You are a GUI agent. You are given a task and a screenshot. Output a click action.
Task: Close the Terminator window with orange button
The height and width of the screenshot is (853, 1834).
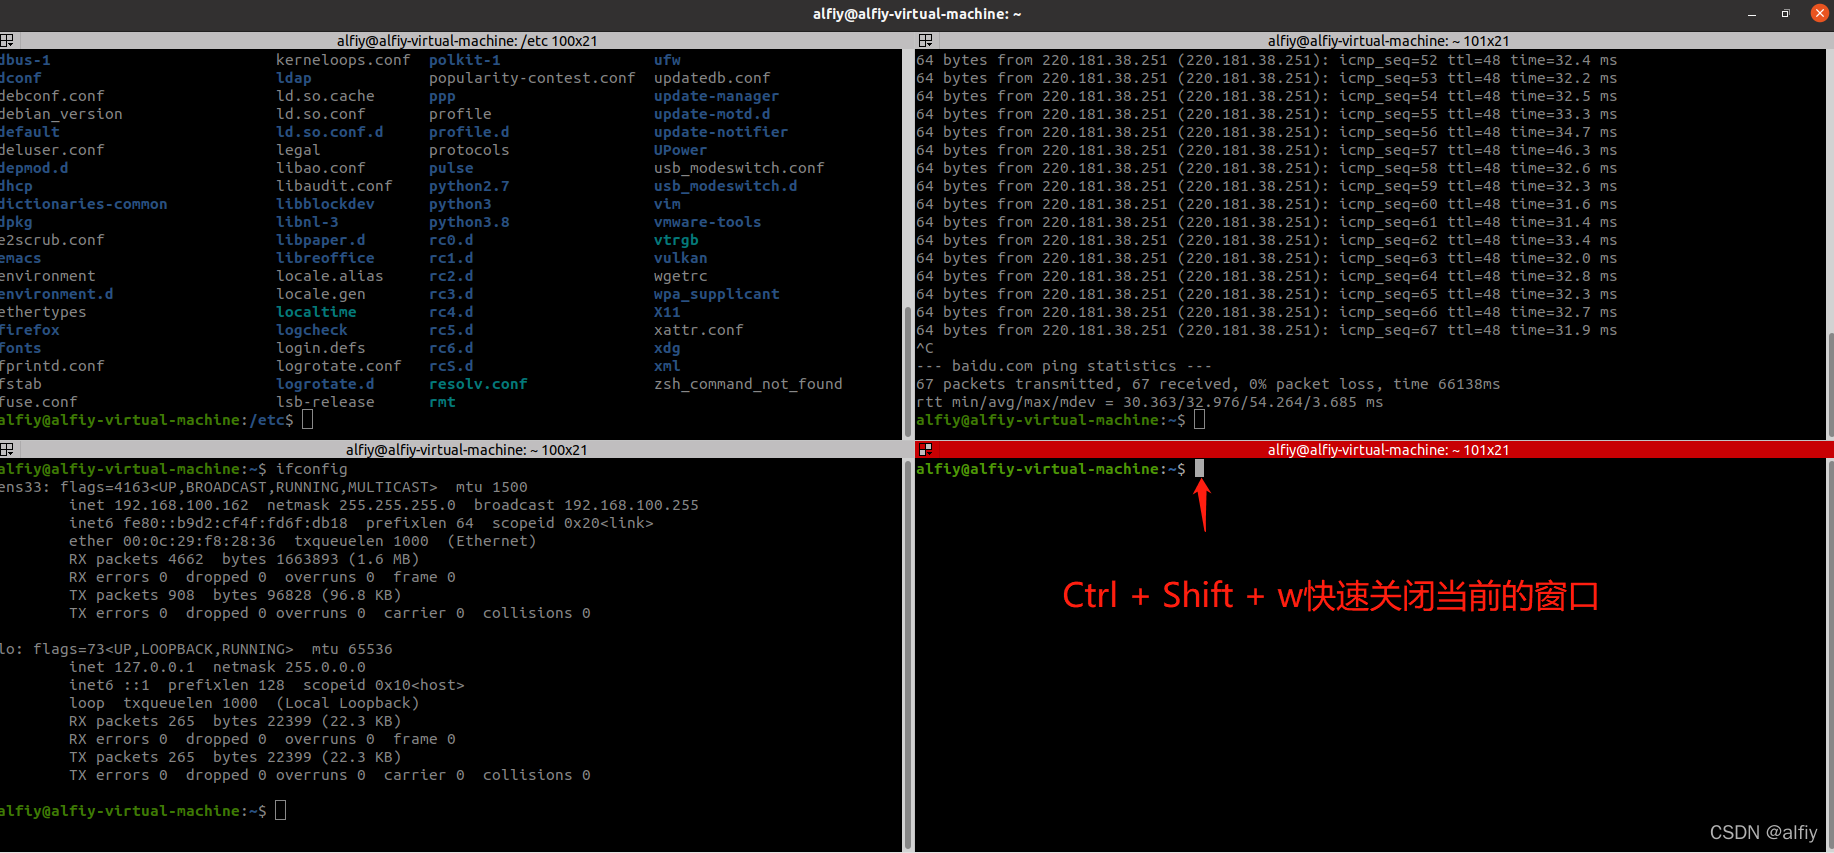(1819, 13)
